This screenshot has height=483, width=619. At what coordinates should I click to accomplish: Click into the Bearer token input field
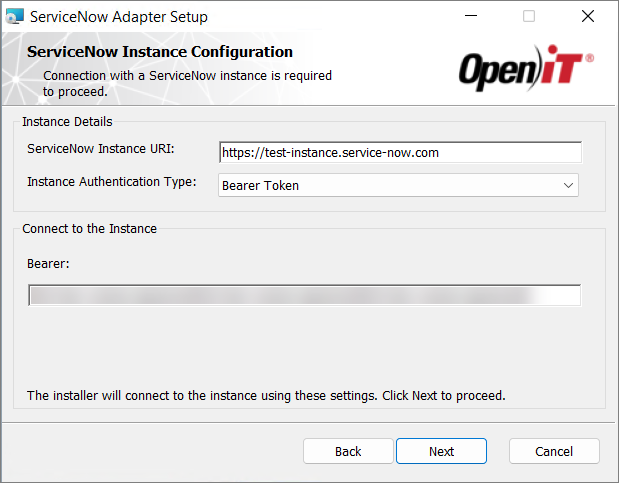(x=304, y=295)
